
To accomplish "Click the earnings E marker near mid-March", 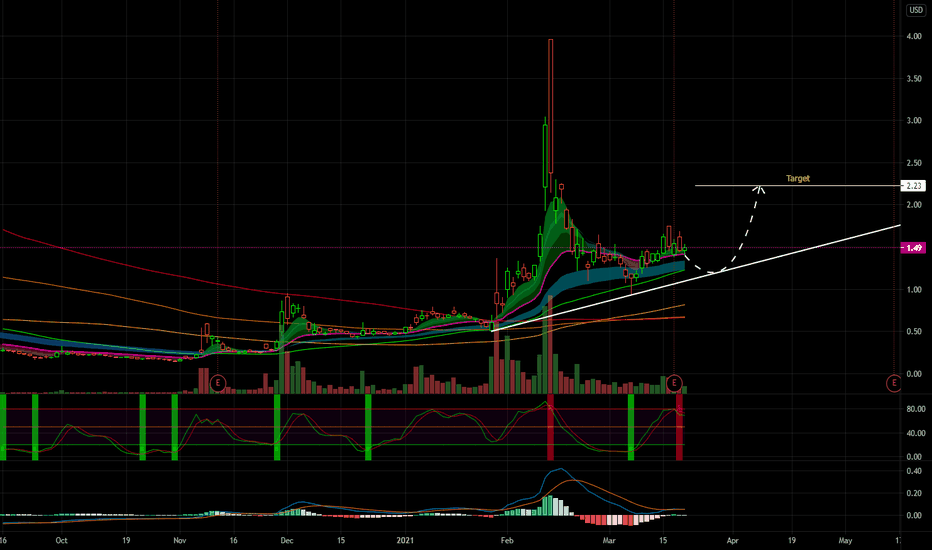I will (674, 383).
